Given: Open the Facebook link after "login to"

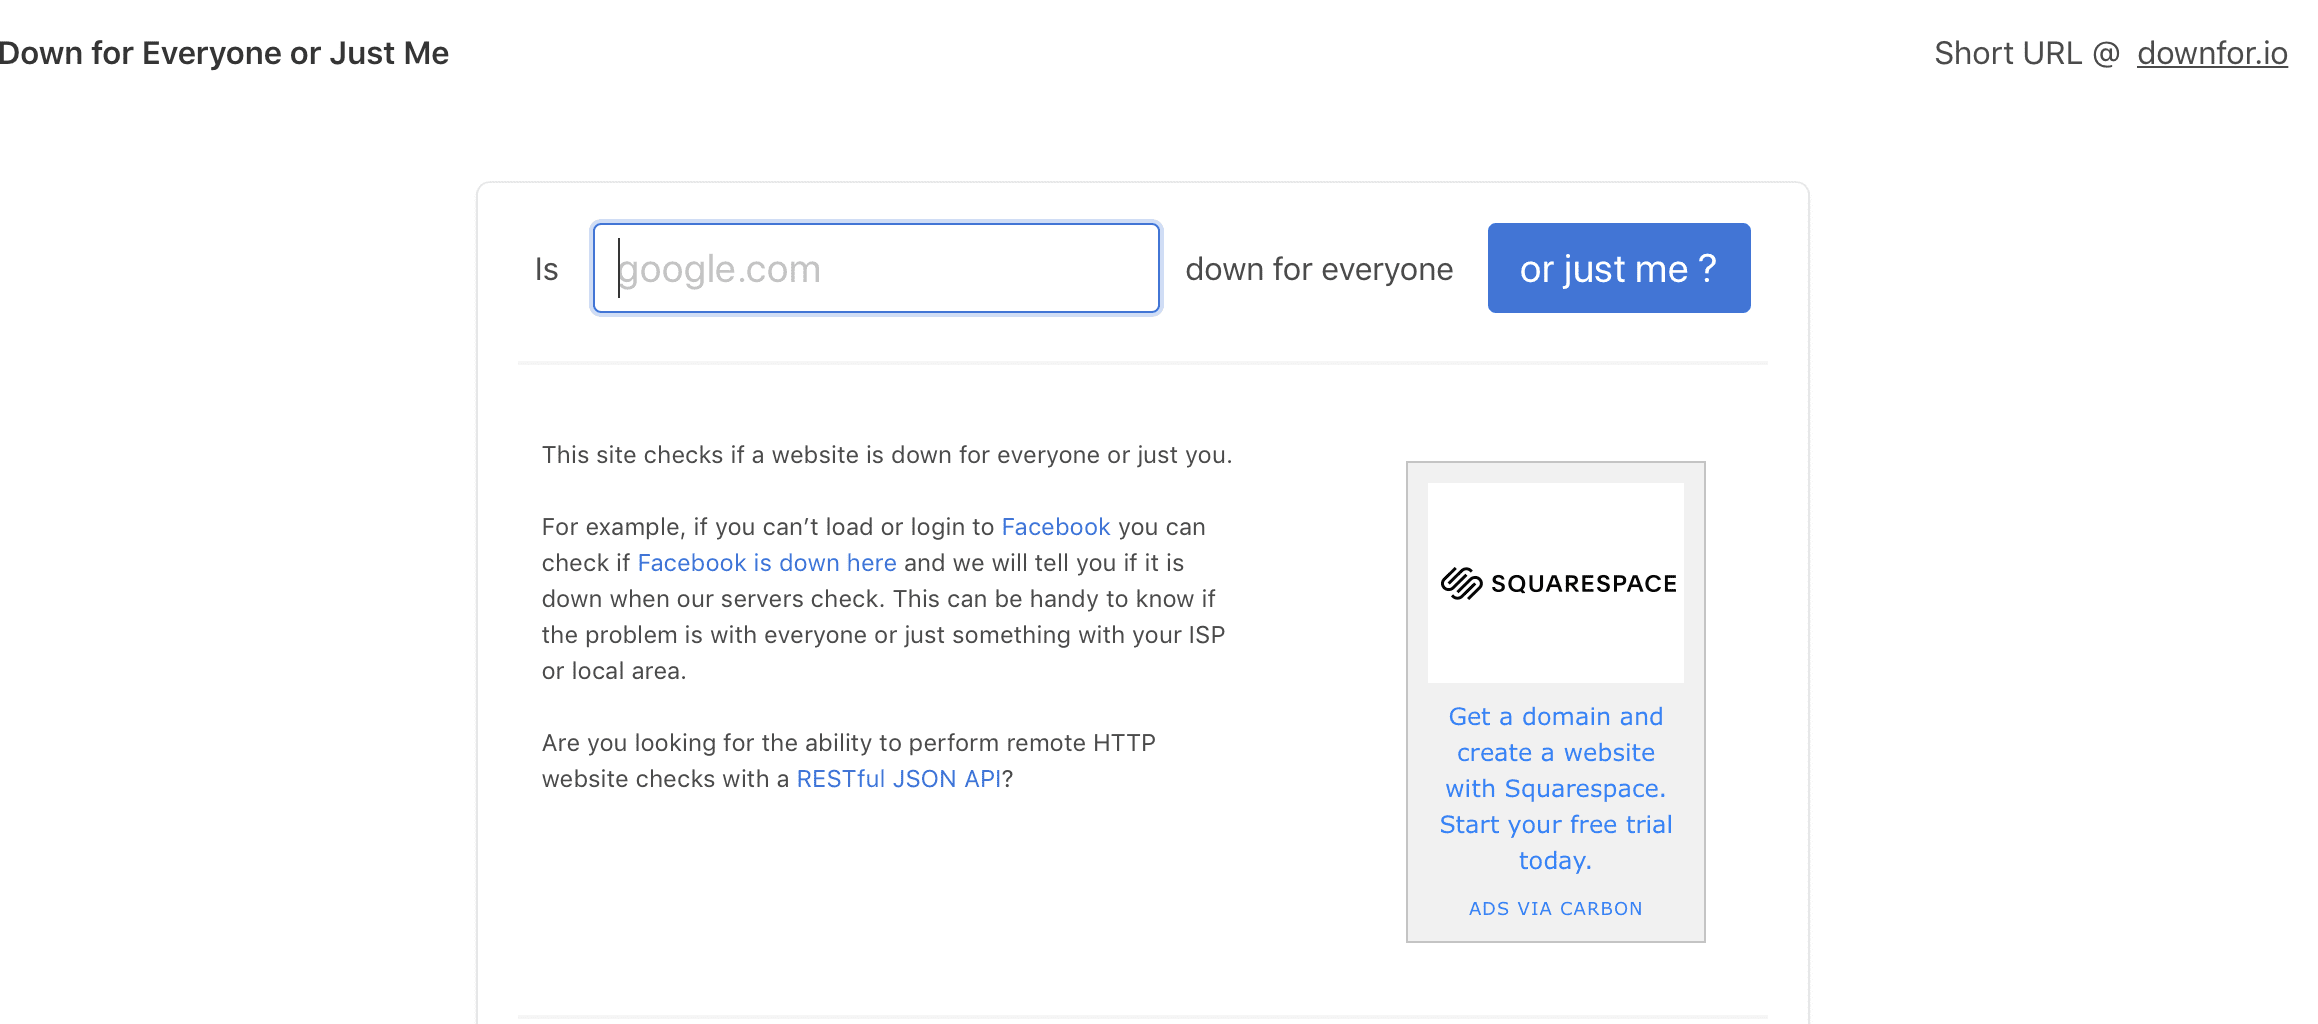Looking at the screenshot, I should 1056,527.
